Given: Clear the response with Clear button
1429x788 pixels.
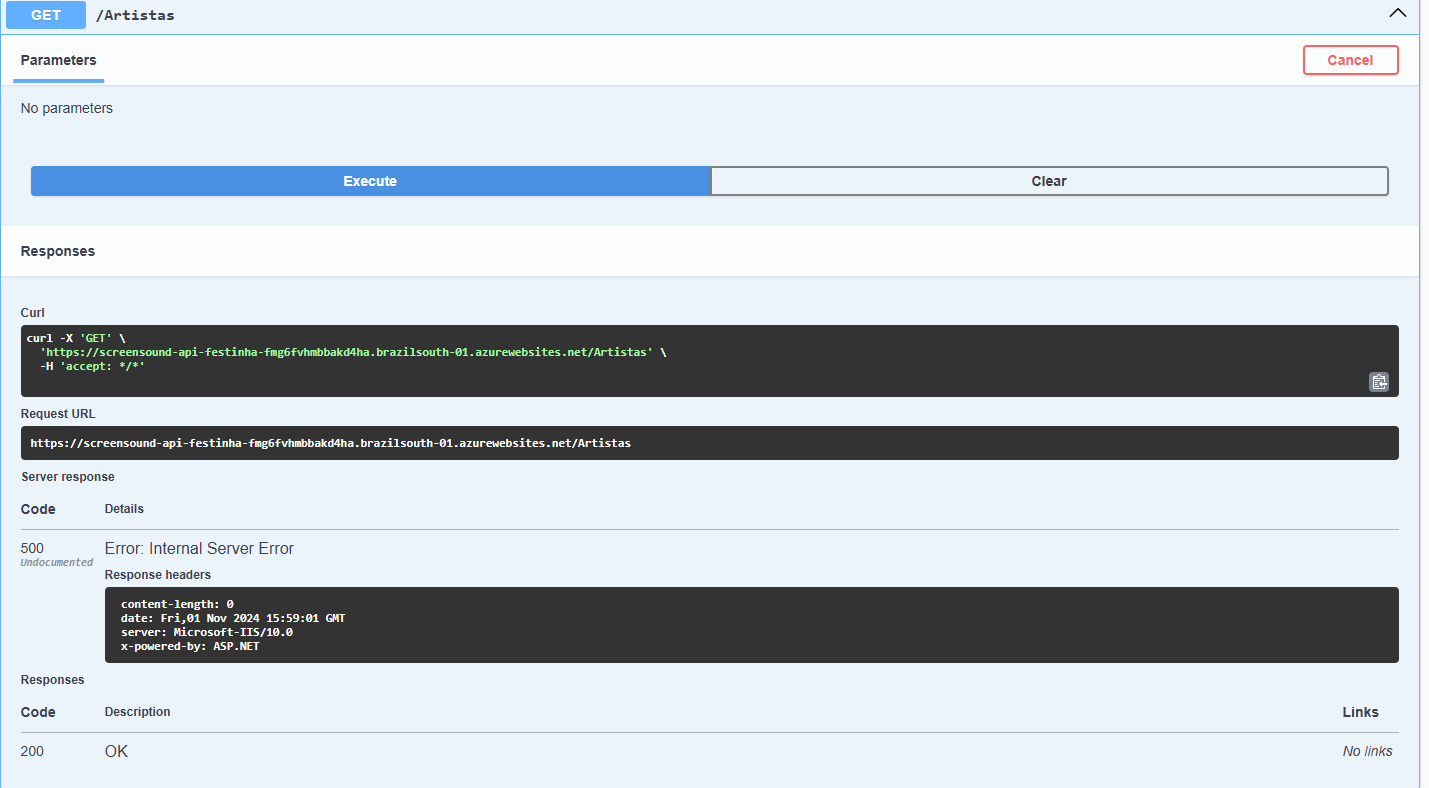Looking at the screenshot, I should pos(1049,181).
